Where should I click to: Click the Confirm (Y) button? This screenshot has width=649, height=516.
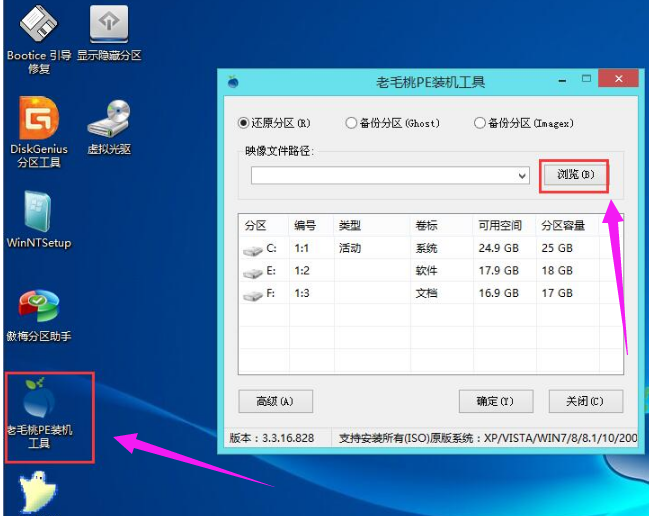[495, 401]
